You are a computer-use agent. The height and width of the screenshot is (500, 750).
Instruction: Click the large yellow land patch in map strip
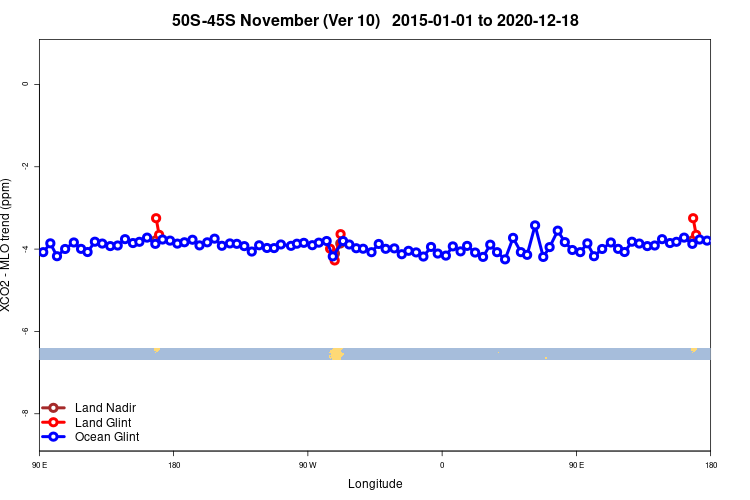[x=336, y=354]
